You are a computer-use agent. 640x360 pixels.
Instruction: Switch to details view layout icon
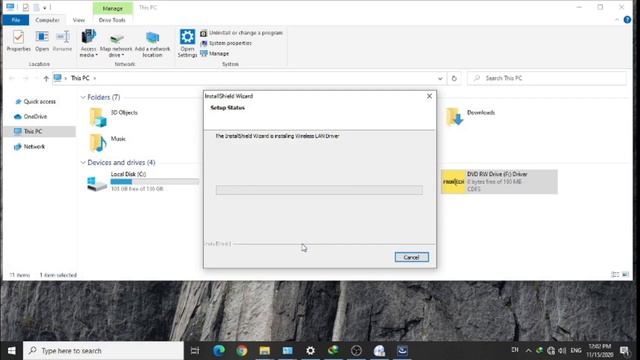[615, 275]
